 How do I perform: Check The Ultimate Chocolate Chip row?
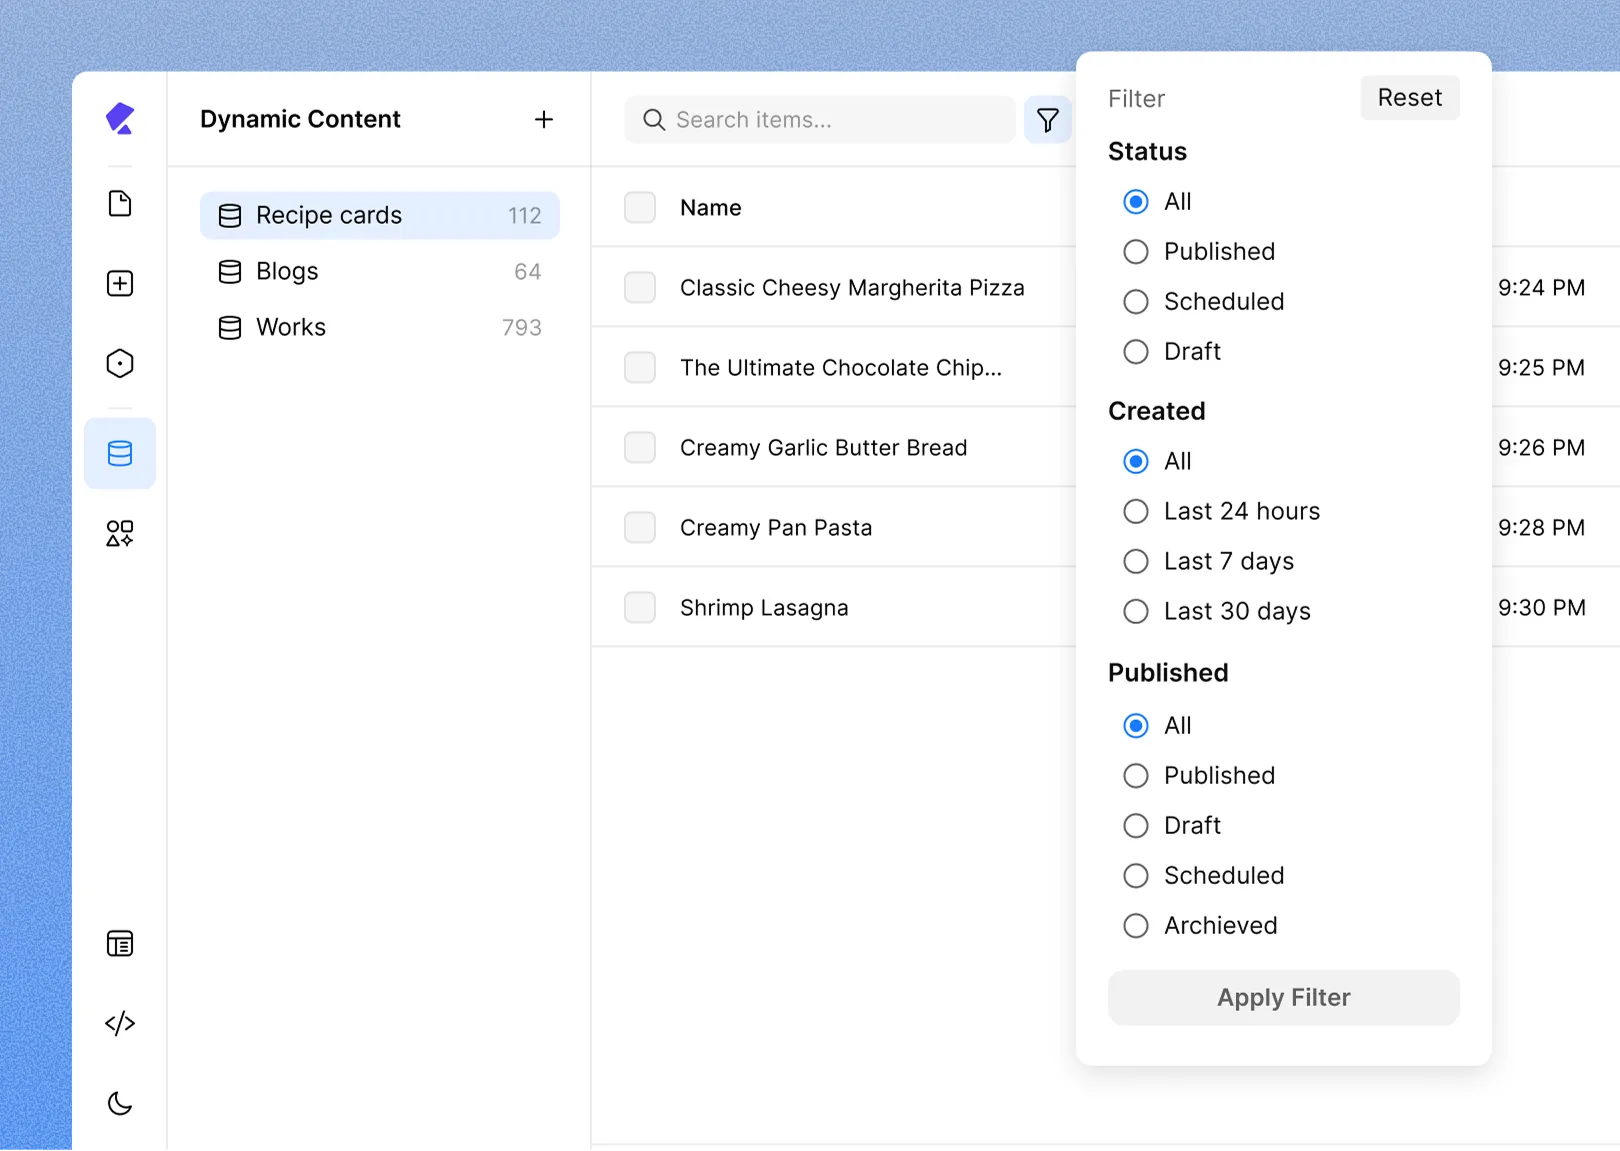click(x=640, y=367)
